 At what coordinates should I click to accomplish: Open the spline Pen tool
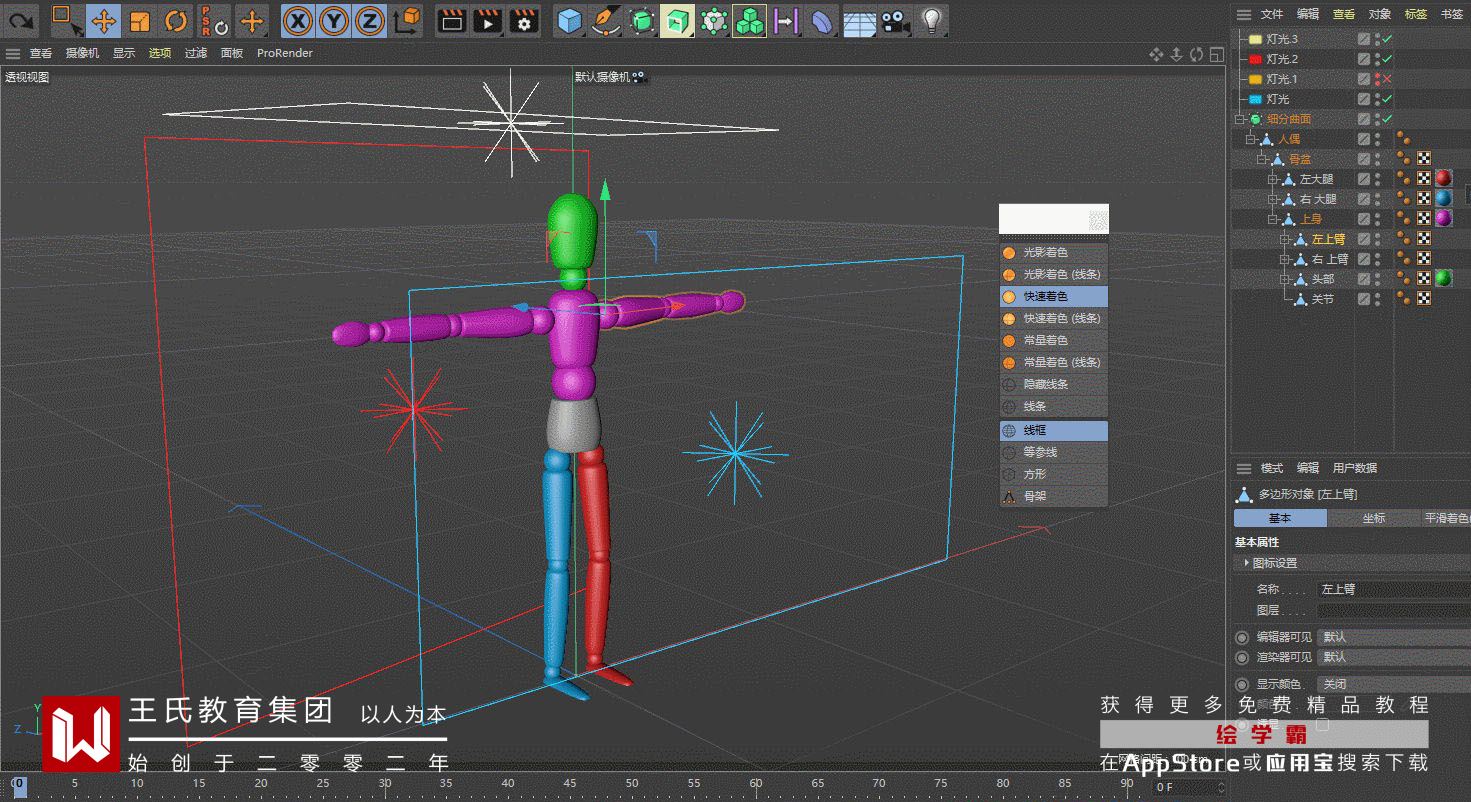pyautogui.click(x=606, y=20)
